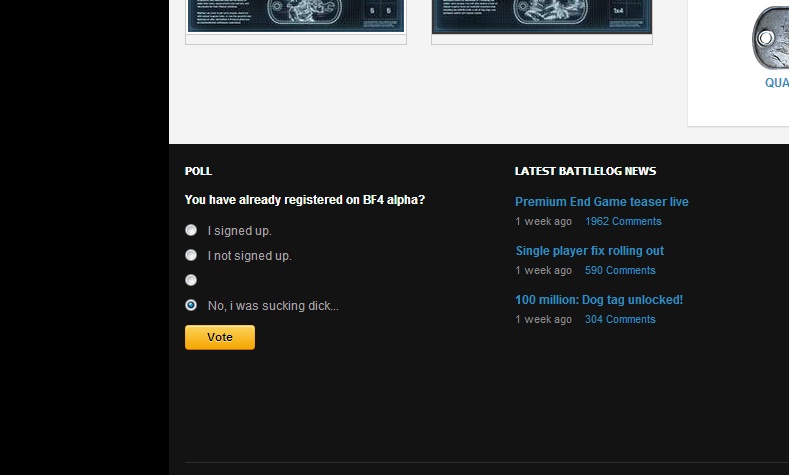789x475 pixels.
Task: Click the selected fourth poll option beginning "No,"
Action: (x=191, y=305)
